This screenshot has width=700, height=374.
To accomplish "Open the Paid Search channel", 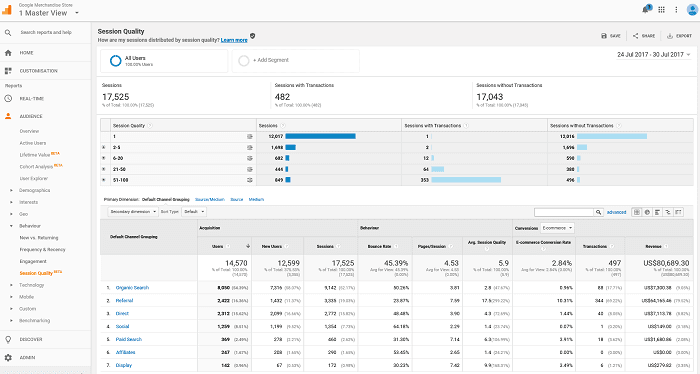I will (129, 340).
